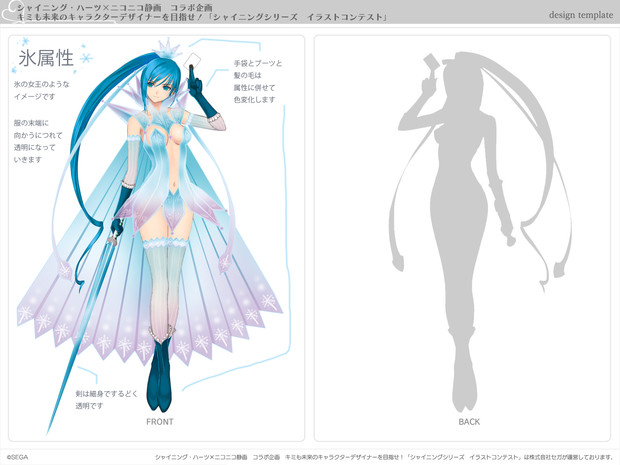Click the BACK label under the silhouette
This screenshot has height=465, width=620.
click(x=469, y=422)
